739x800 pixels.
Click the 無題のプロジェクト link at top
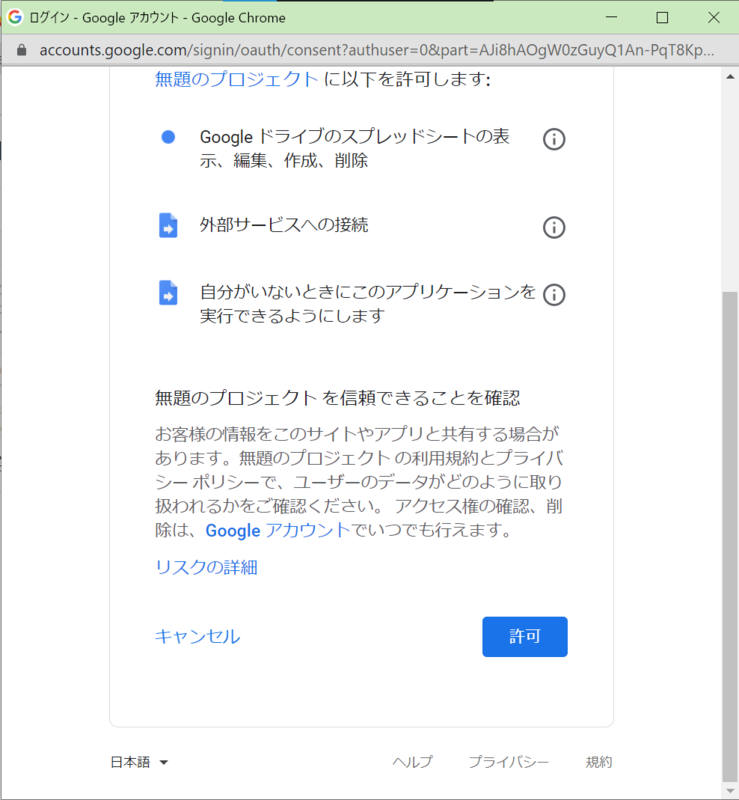point(236,79)
